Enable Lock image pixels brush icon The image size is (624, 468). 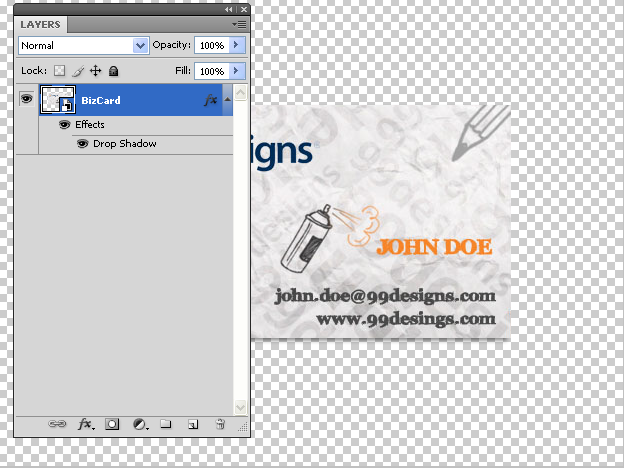(78, 71)
